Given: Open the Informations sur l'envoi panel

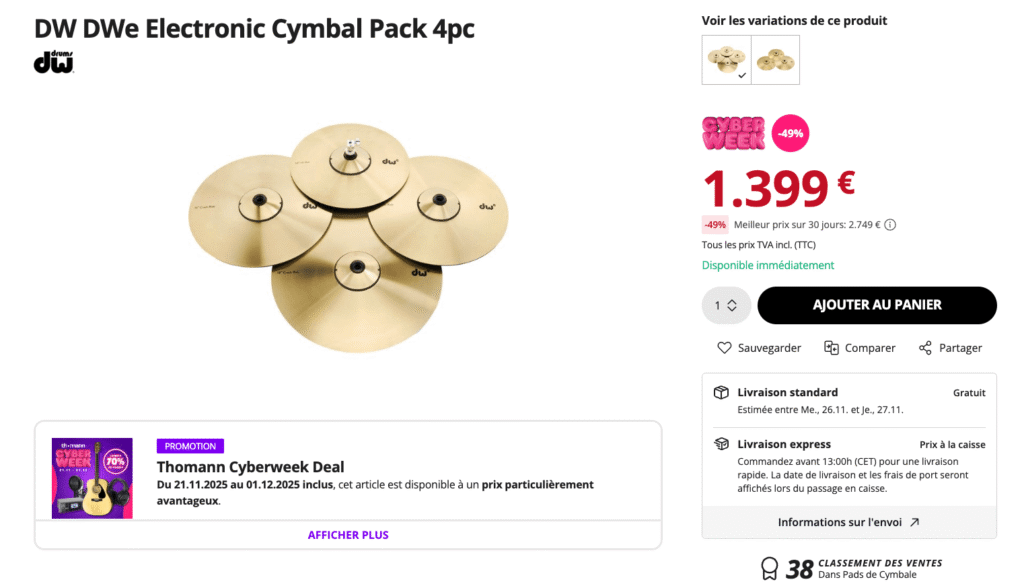Looking at the screenshot, I should (851, 521).
